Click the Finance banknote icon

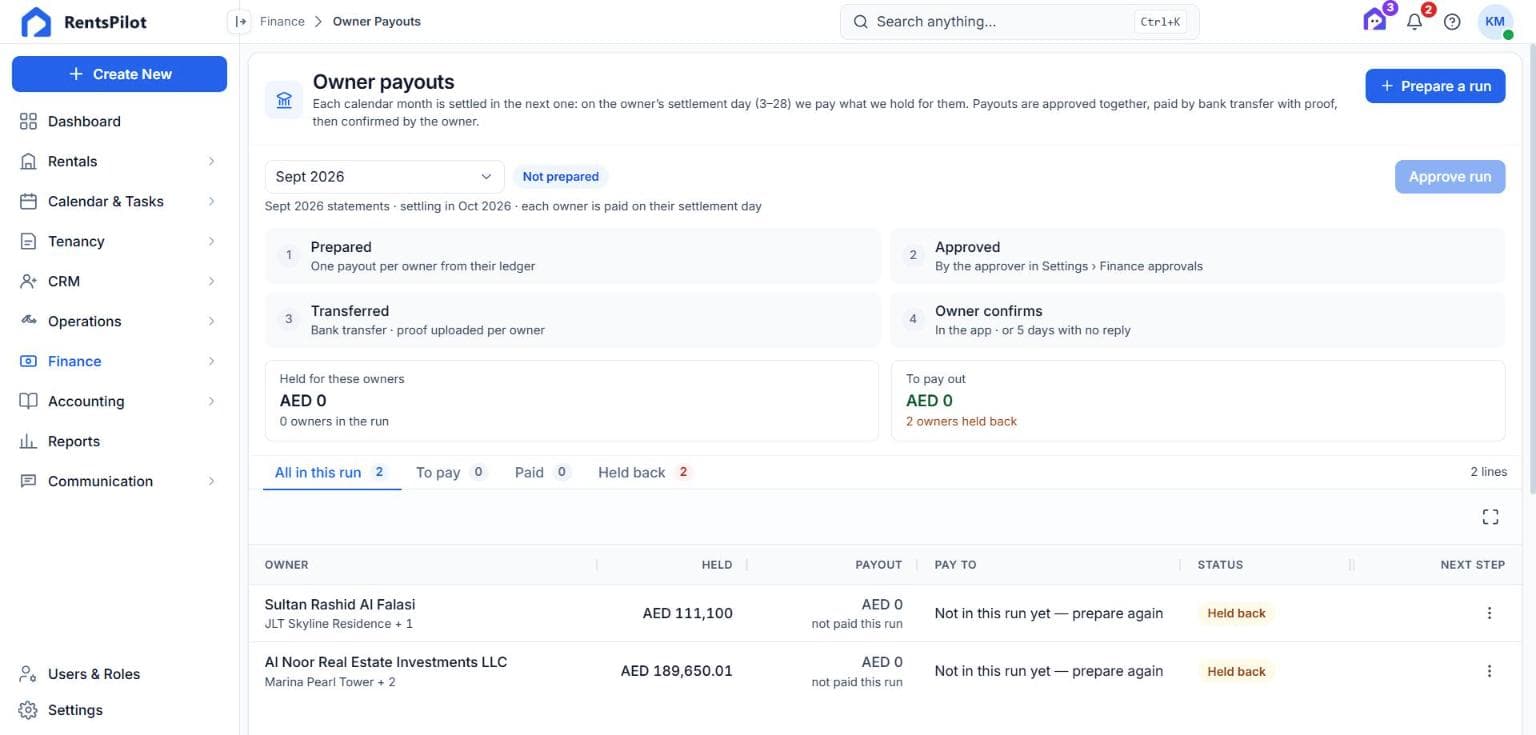pyautogui.click(x=28, y=361)
